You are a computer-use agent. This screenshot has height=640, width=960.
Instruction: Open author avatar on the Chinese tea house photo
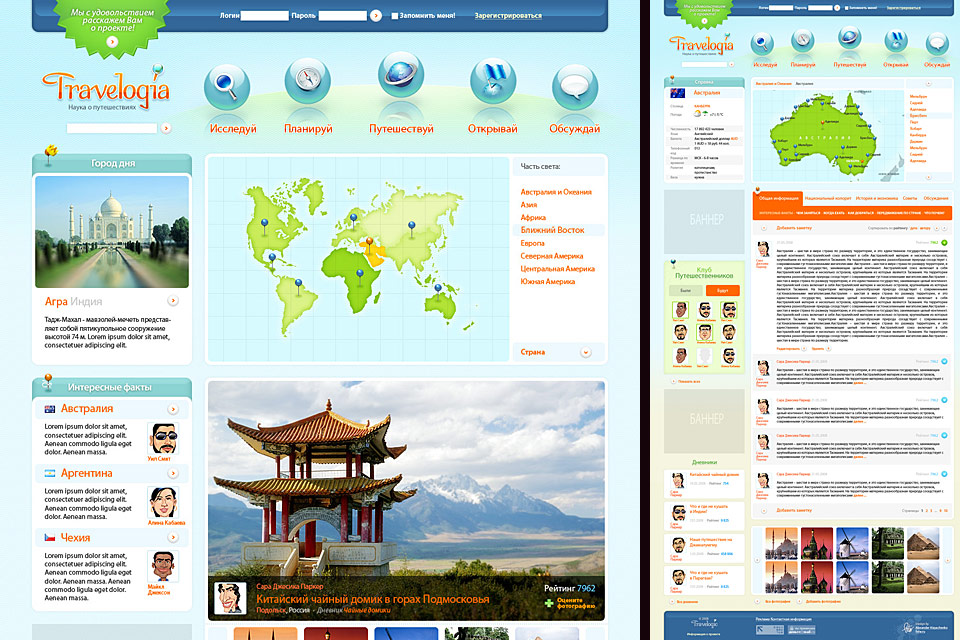(x=230, y=598)
